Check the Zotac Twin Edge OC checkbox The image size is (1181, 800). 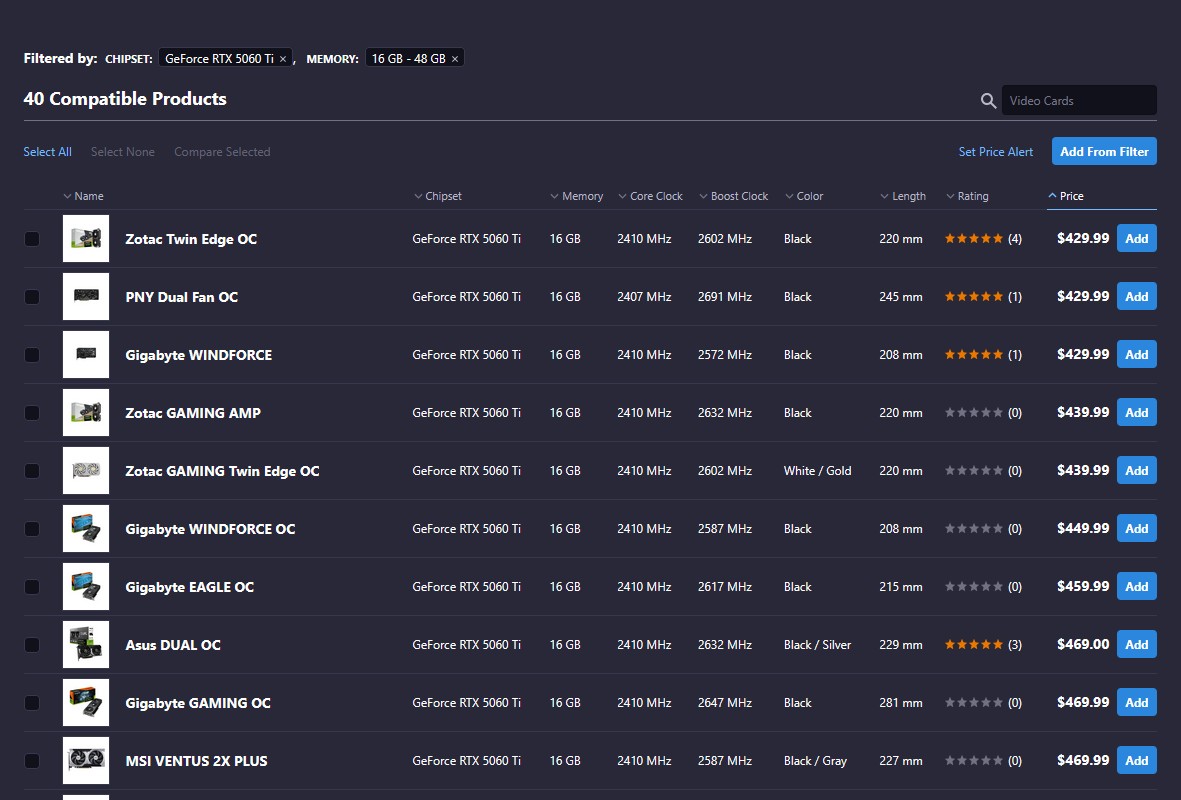[x=32, y=239]
